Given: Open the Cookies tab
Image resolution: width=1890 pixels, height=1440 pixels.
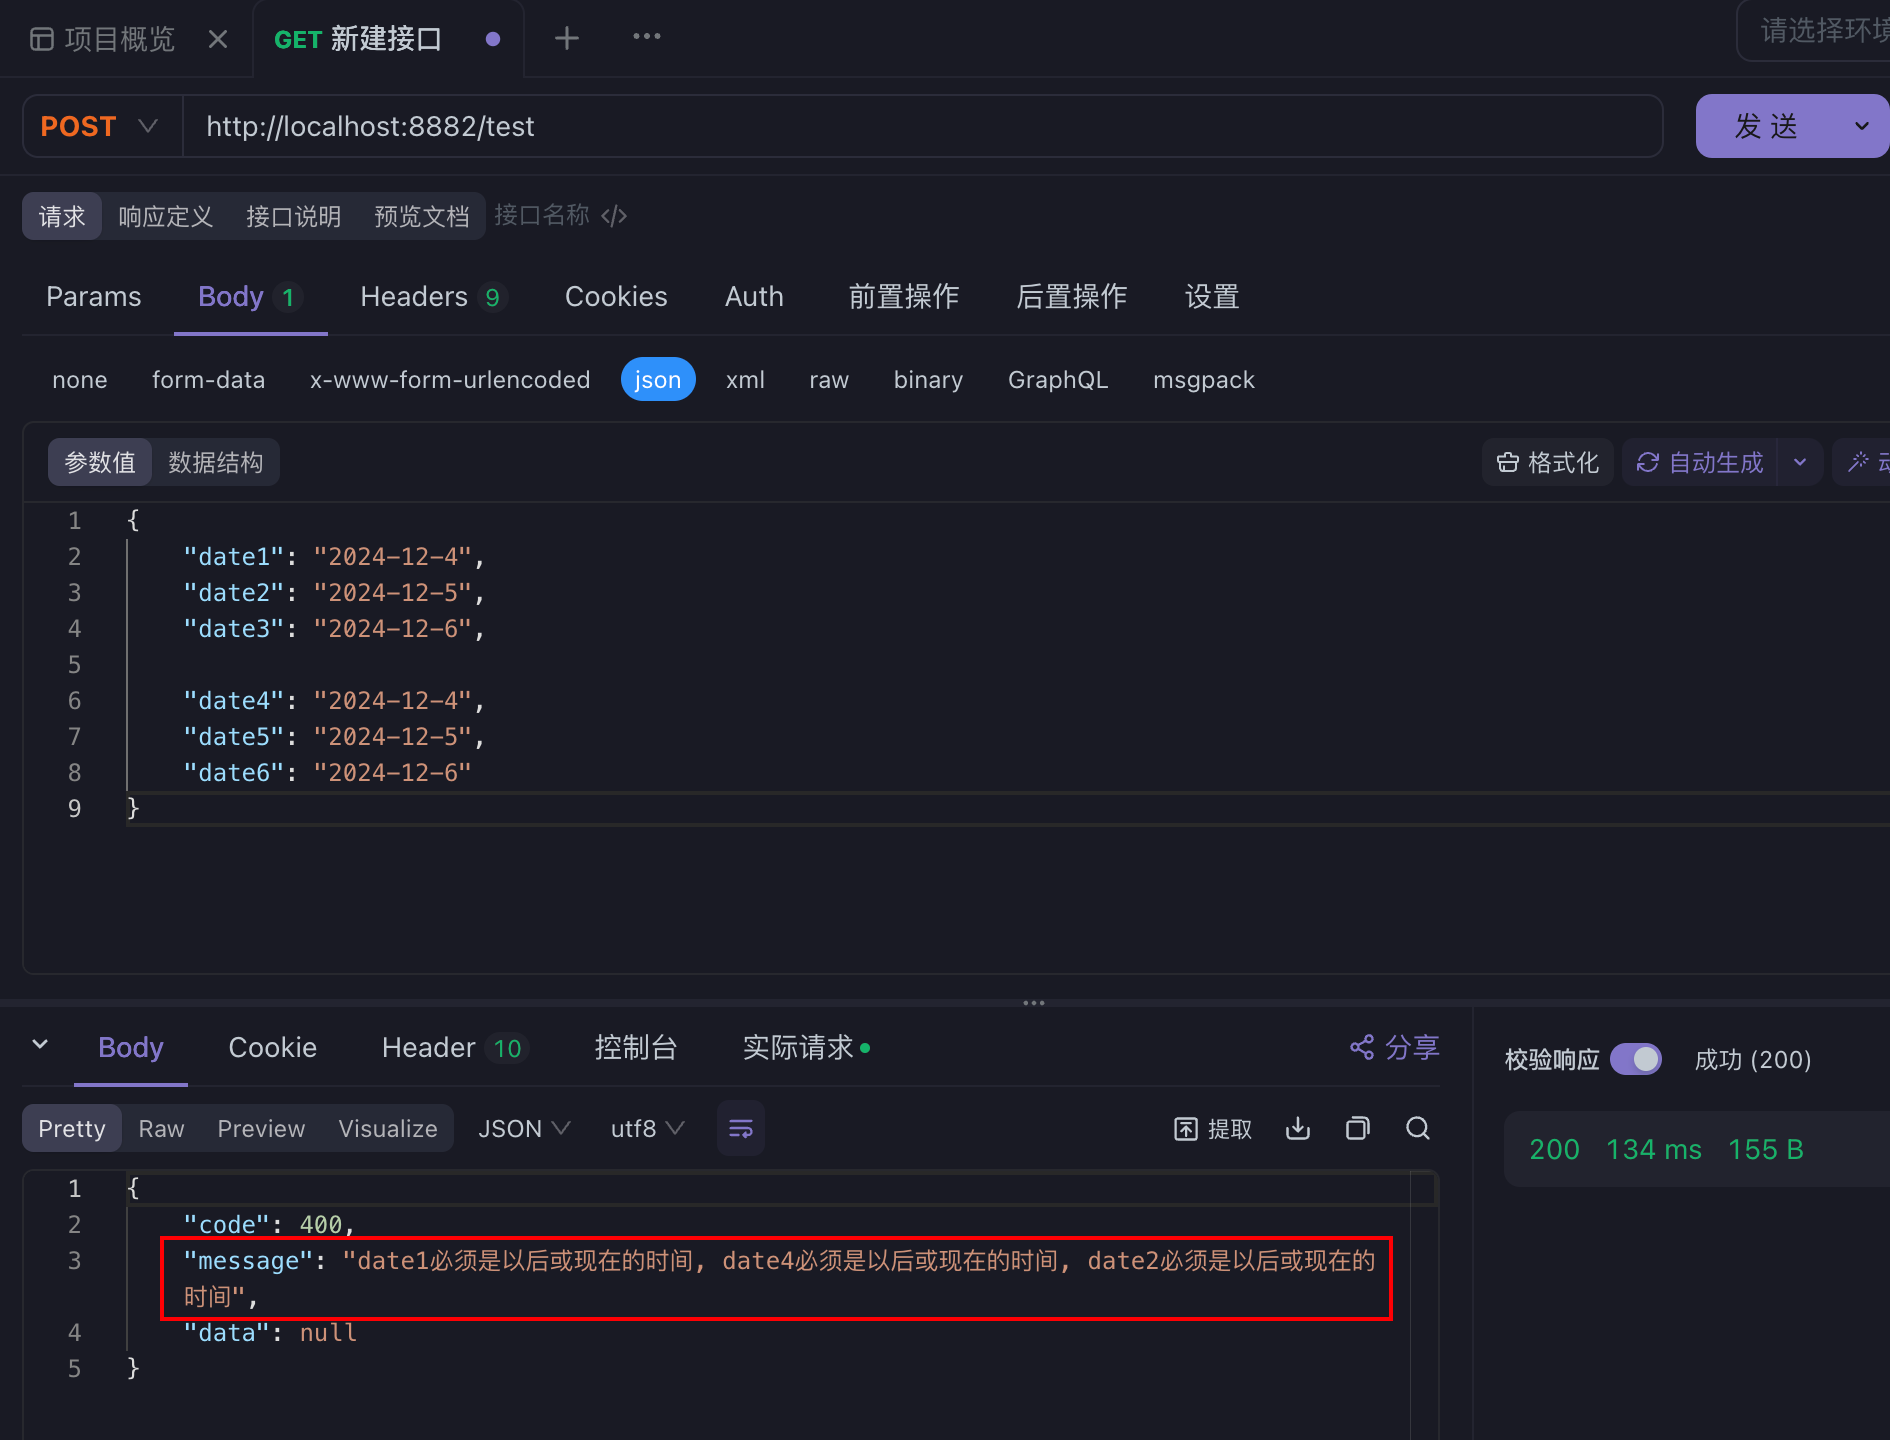Looking at the screenshot, I should [x=616, y=297].
